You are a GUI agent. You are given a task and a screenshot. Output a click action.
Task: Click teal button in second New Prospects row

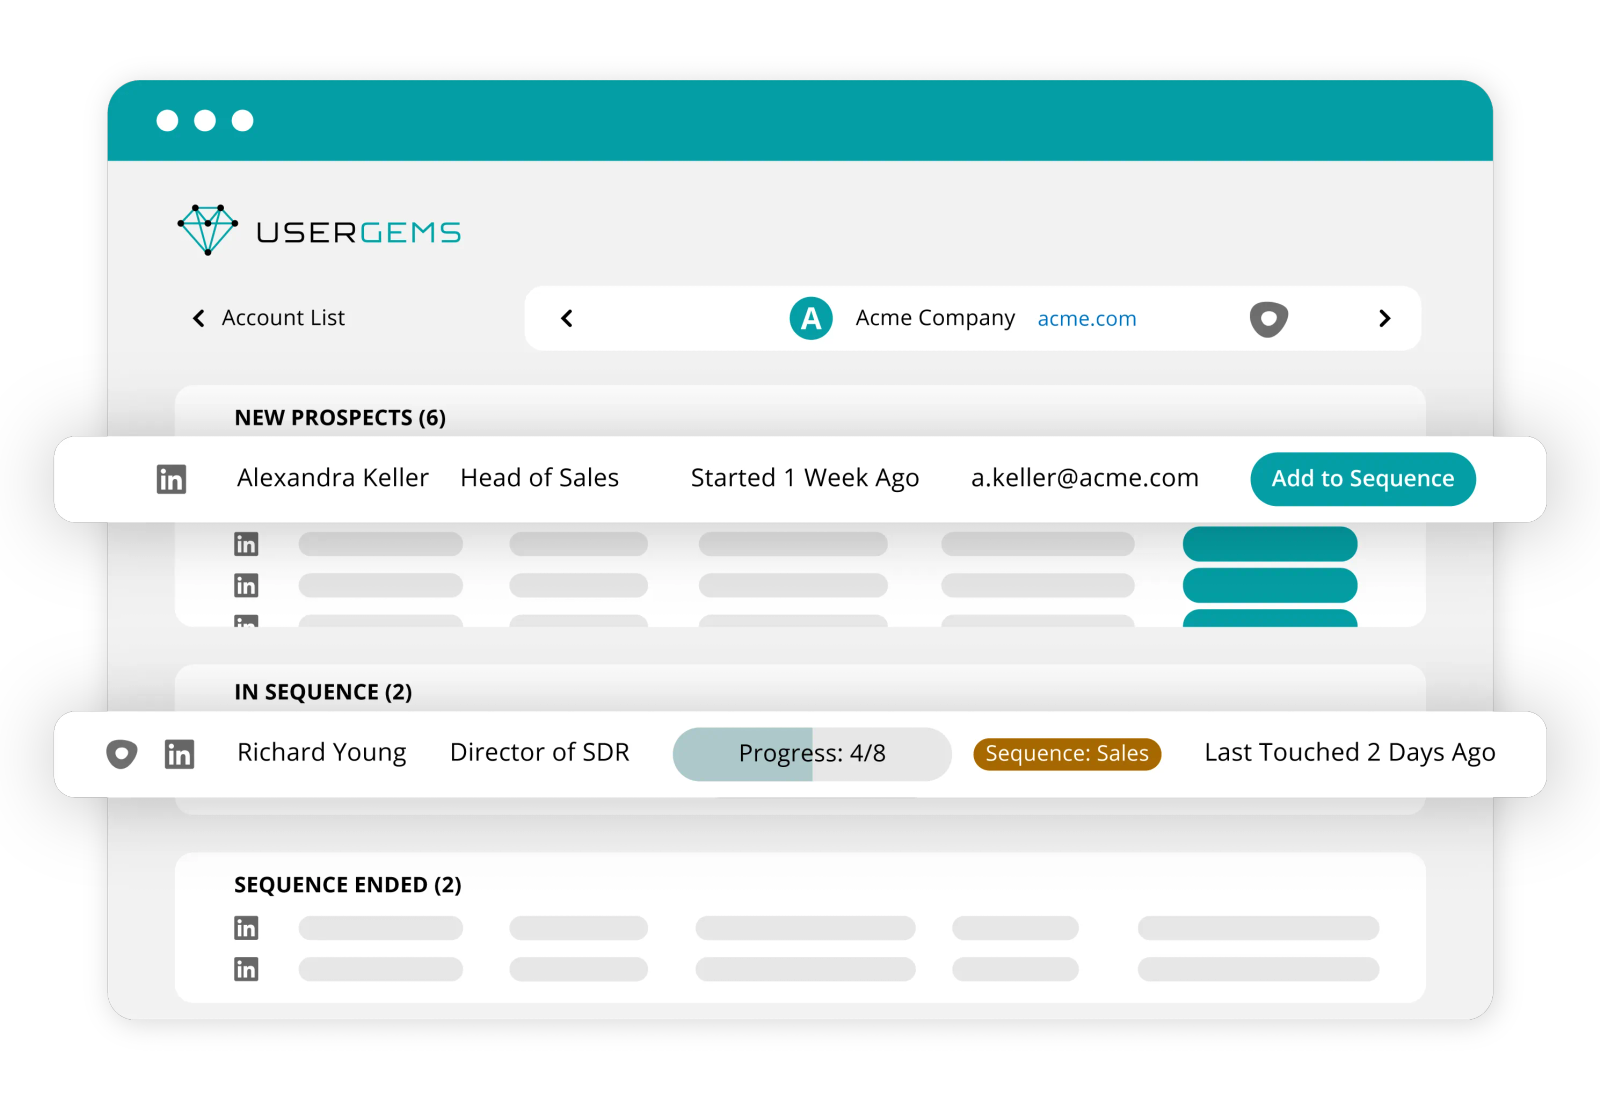1270,544
